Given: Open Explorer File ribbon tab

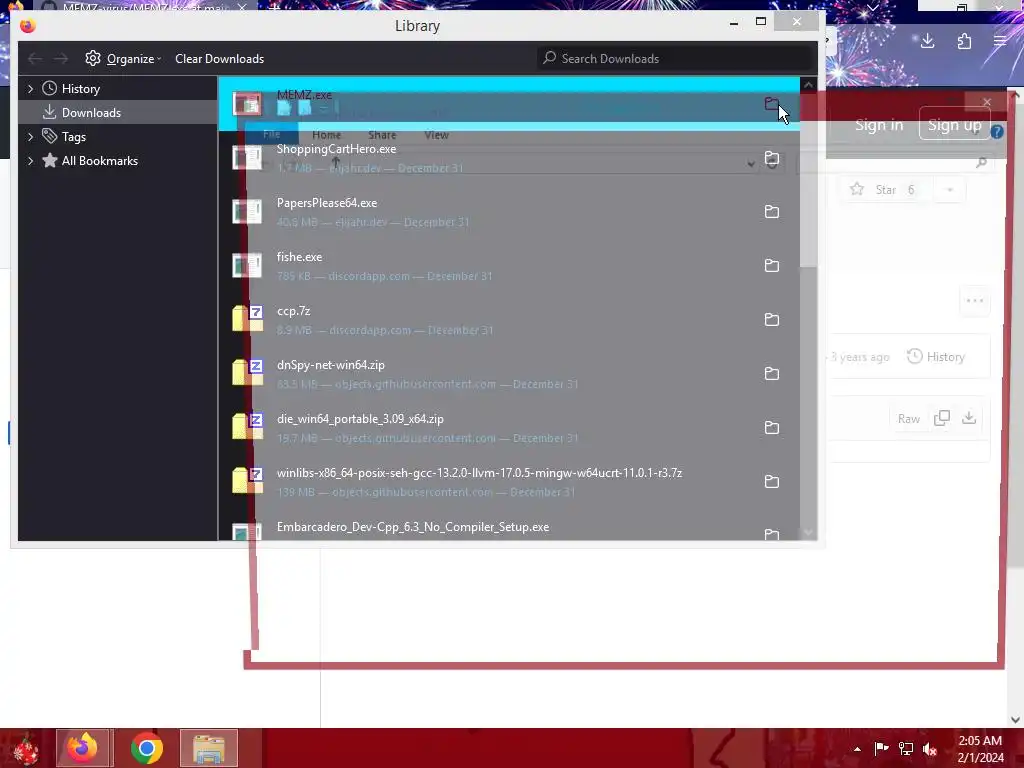Looking at the screenshot, I should pyautogui.click(x=271, y=135).
